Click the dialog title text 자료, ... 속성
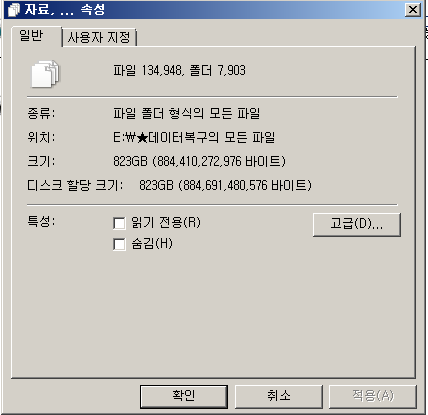 [x=65, y=10]
